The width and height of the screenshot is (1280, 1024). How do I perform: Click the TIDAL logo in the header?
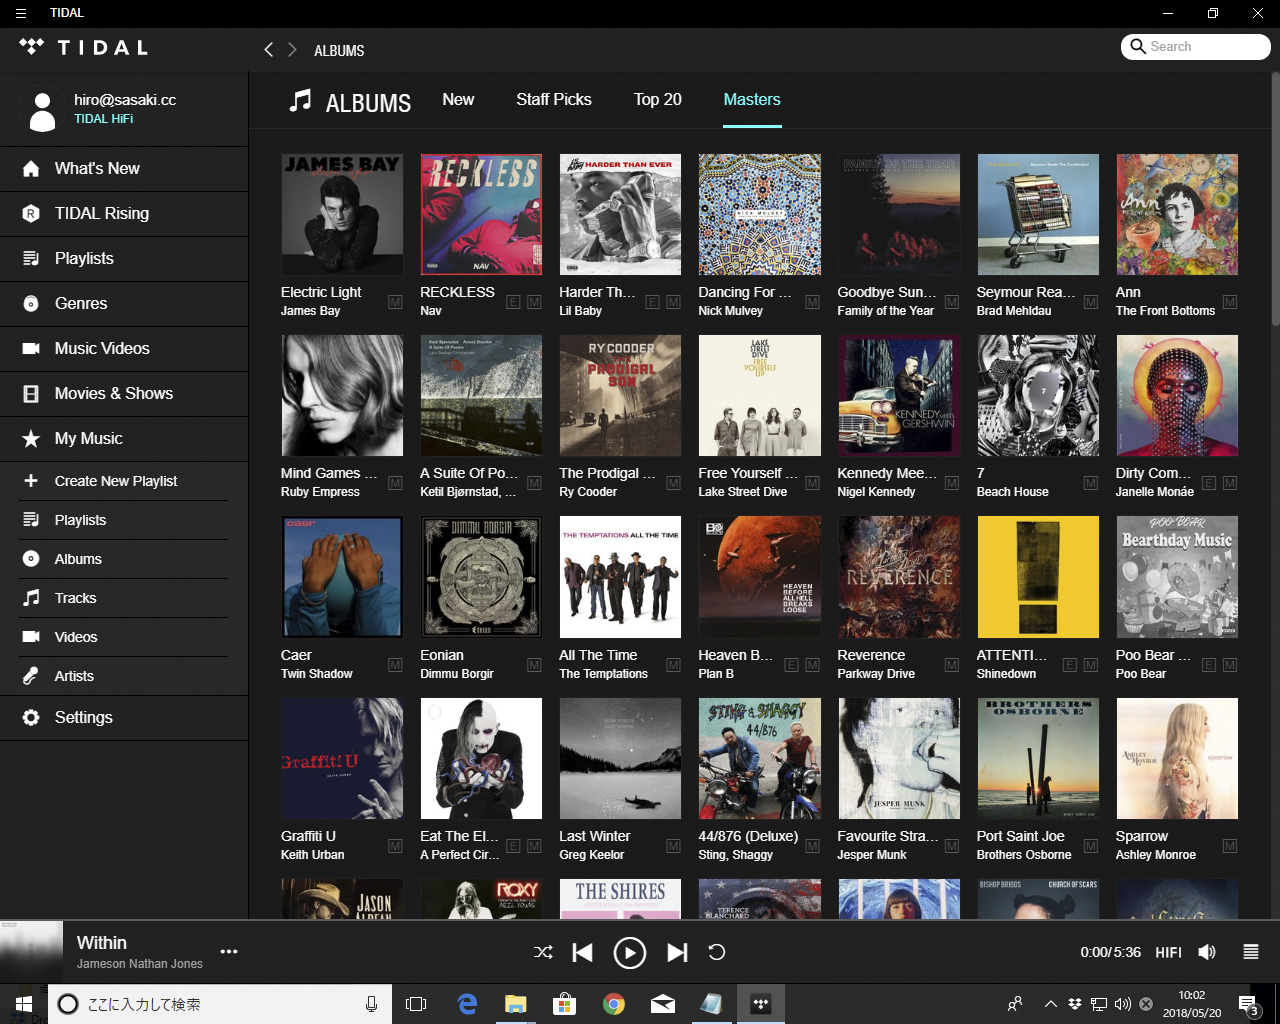[84, 46]
